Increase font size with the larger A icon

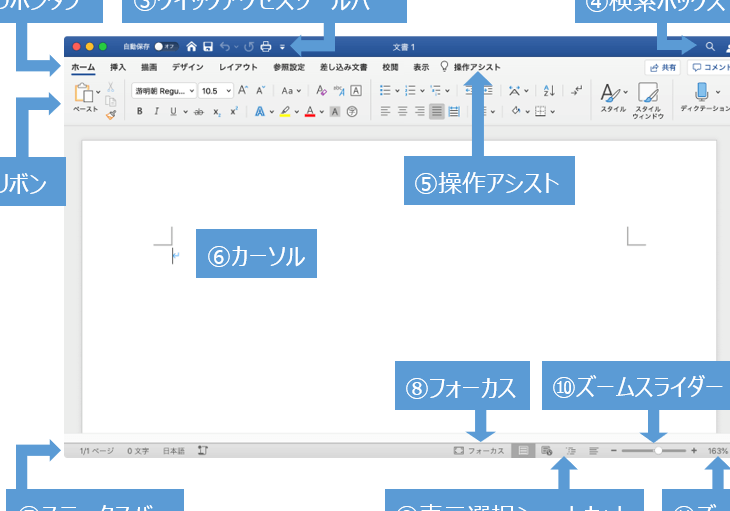[x=243, y=90]
